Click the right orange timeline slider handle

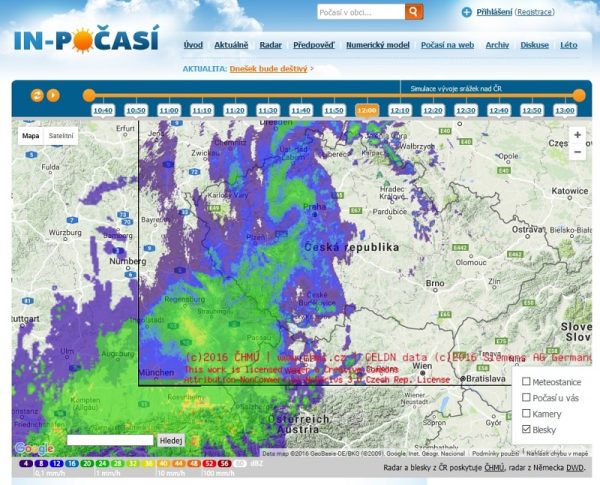click(579, 95)
